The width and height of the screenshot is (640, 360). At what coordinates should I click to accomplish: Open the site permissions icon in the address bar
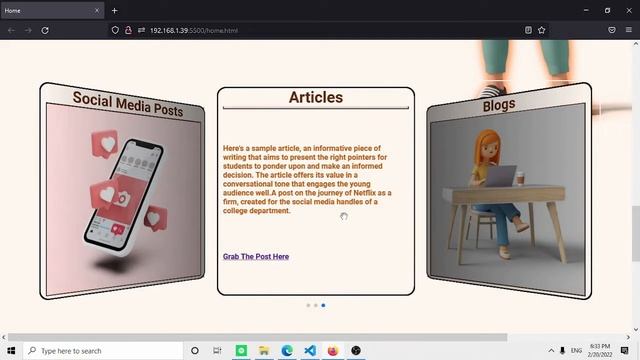click(141, 30)
